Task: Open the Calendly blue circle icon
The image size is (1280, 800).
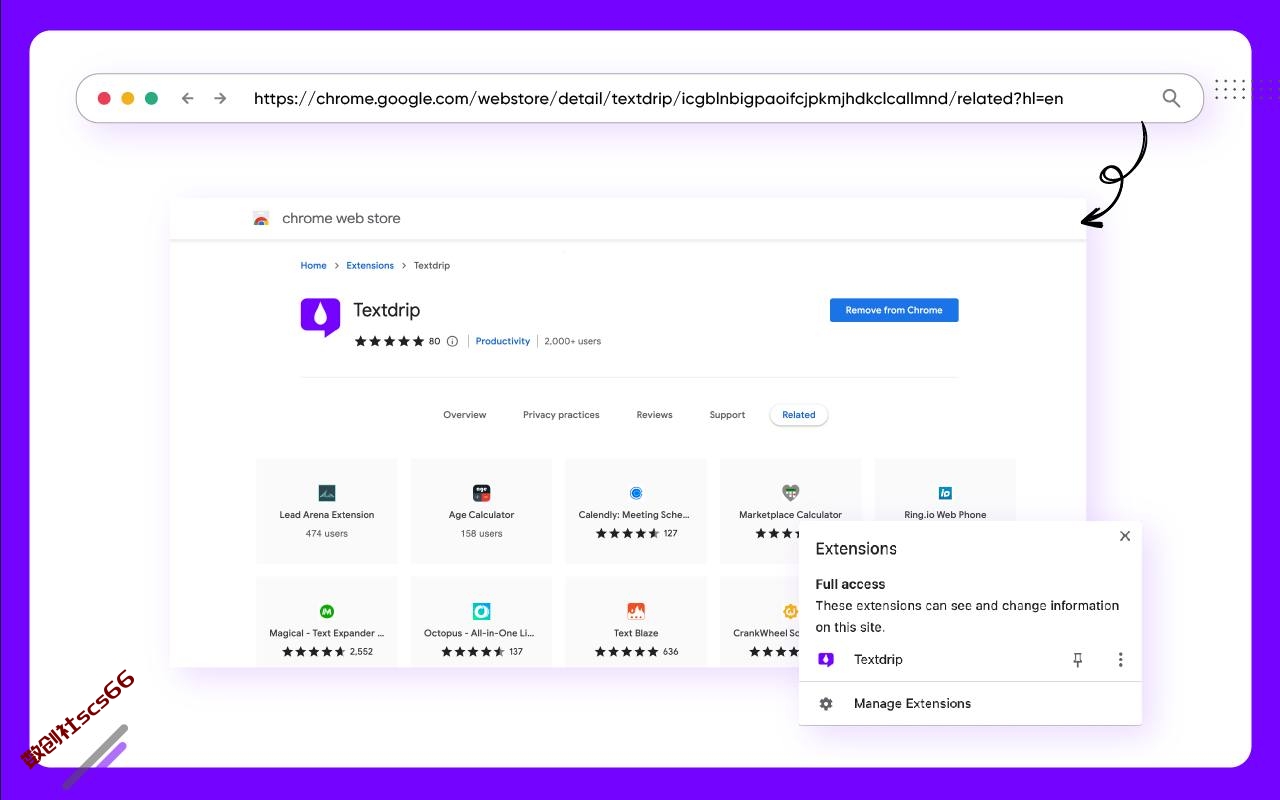Action: (x=636, y=493)
